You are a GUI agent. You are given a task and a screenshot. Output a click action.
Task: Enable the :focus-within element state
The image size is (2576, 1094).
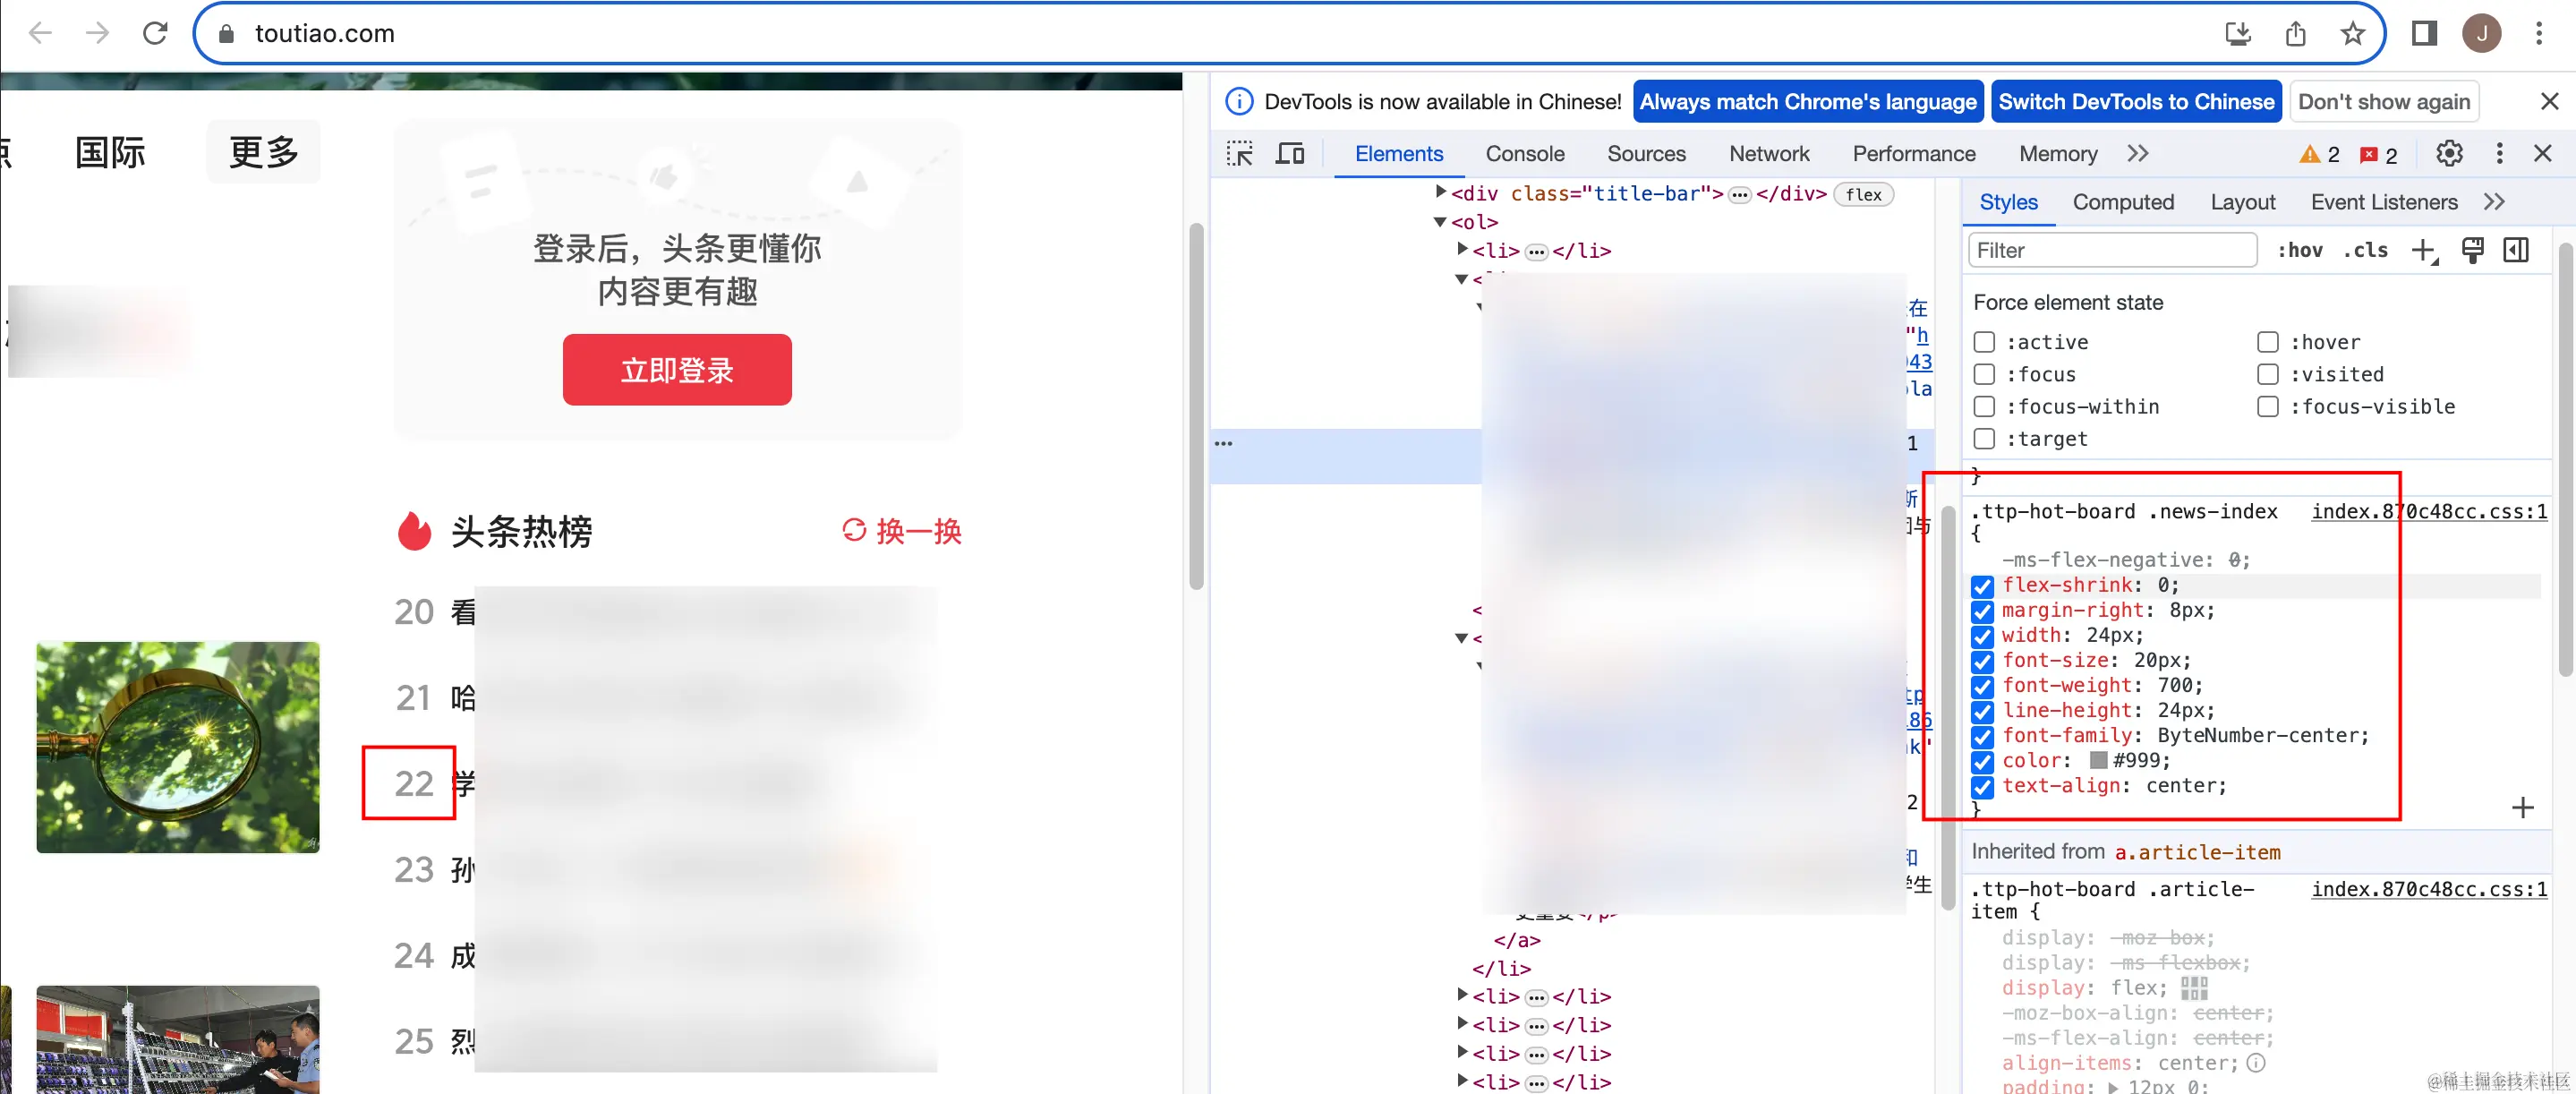1984,406
